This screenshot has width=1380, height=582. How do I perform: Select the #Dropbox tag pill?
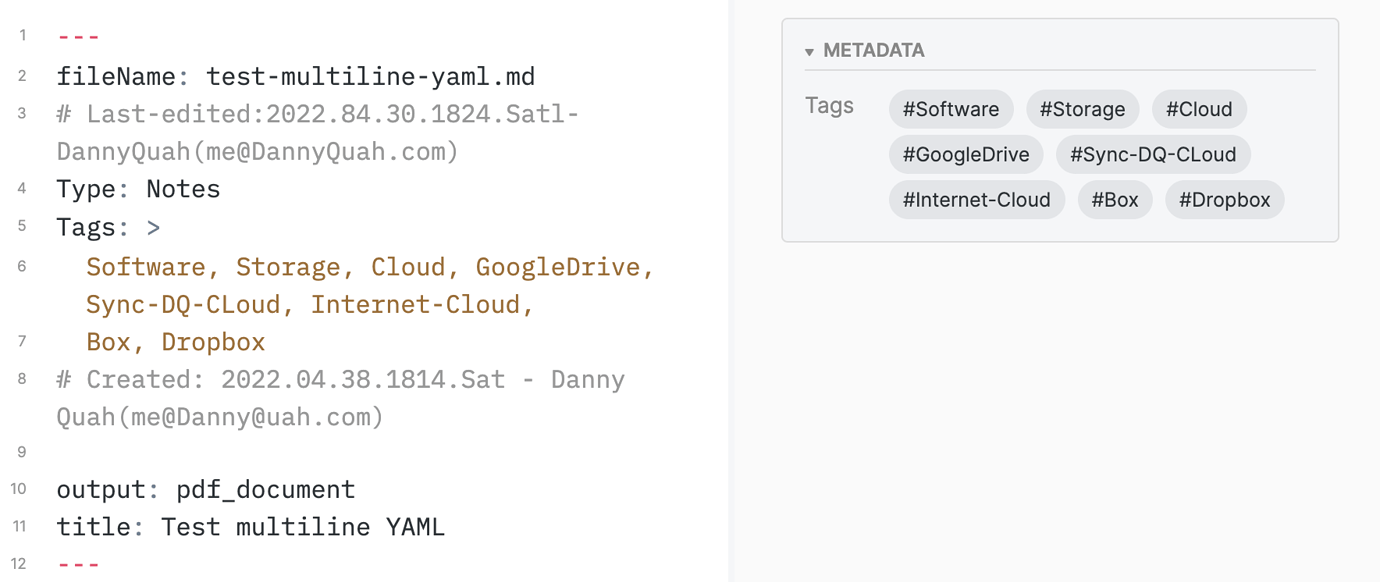tap(1224, 199)
